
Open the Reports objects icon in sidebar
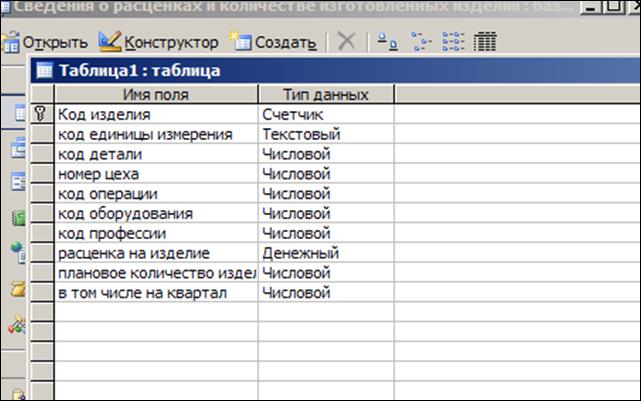17,217
